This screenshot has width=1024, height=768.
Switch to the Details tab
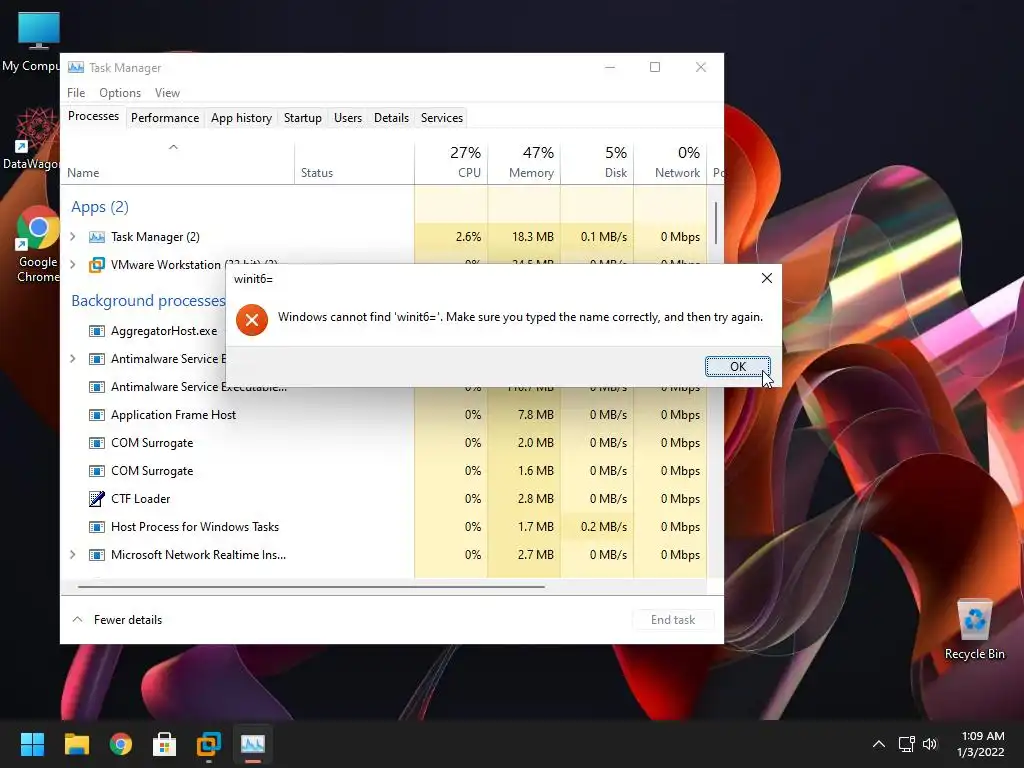(x=391, y=118)
